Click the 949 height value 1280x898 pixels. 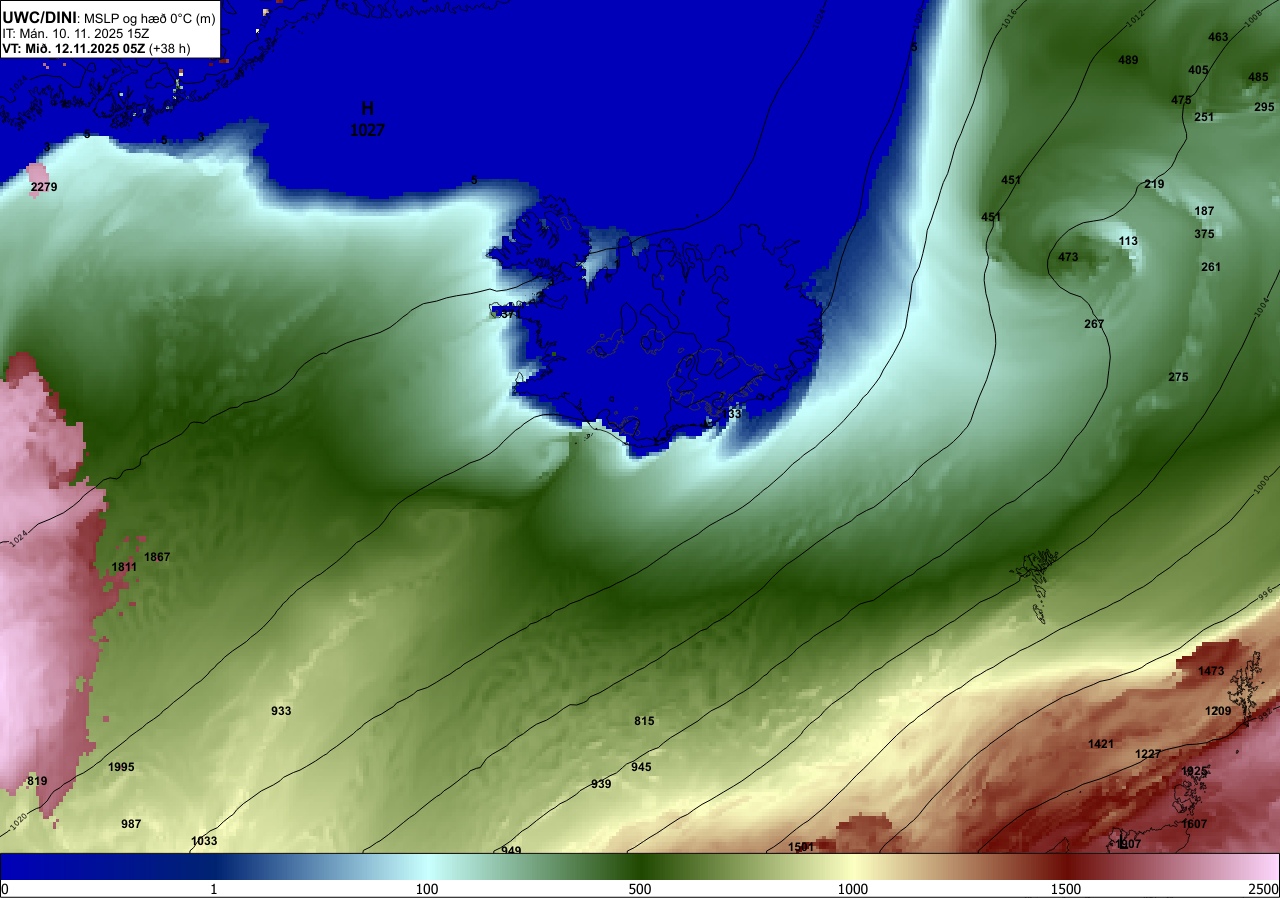pyautogui.click(x=511, y=850)
